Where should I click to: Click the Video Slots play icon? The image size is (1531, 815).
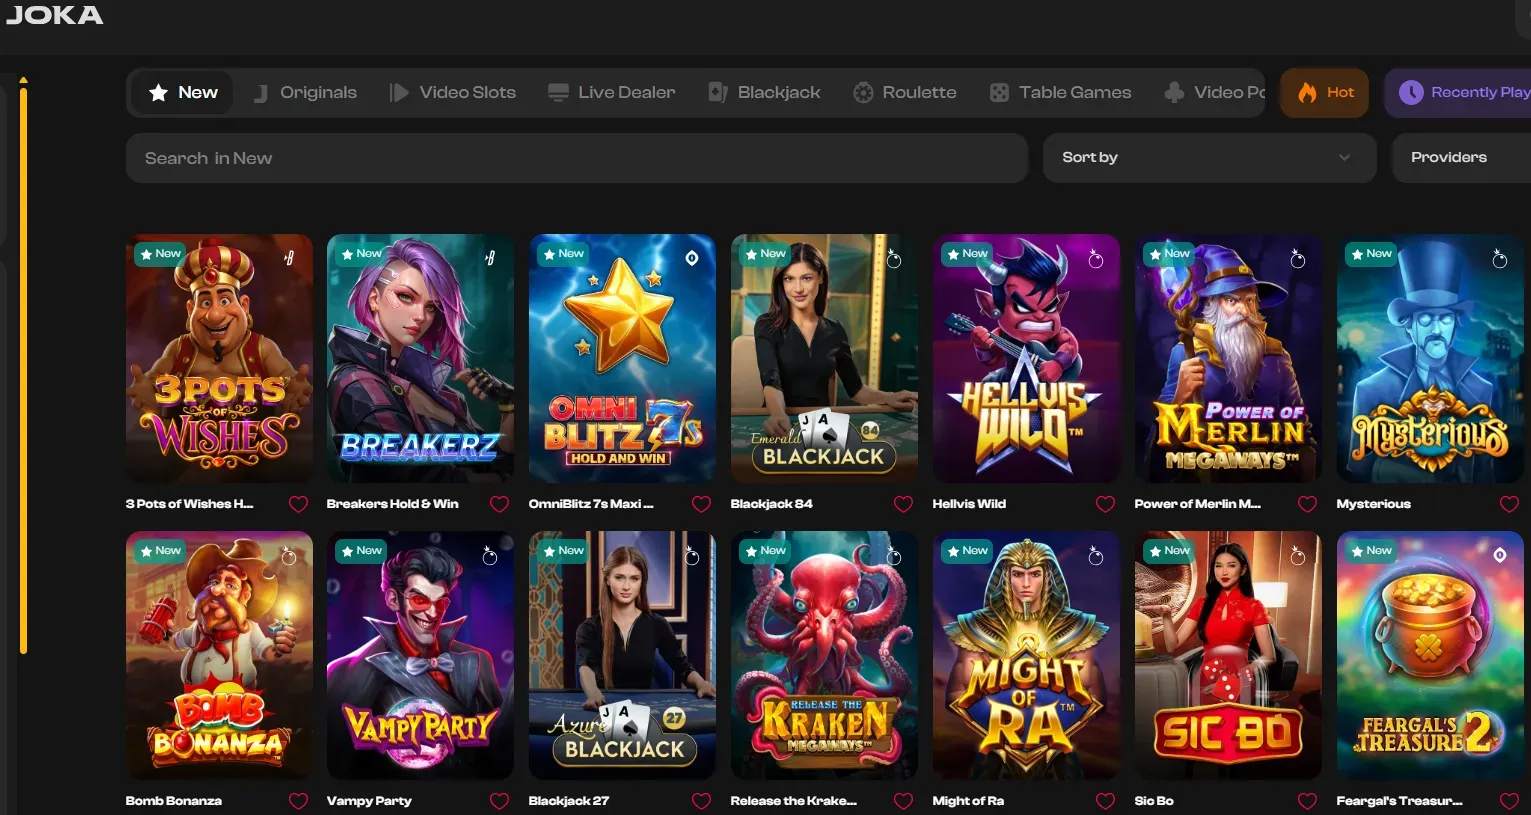399,92
